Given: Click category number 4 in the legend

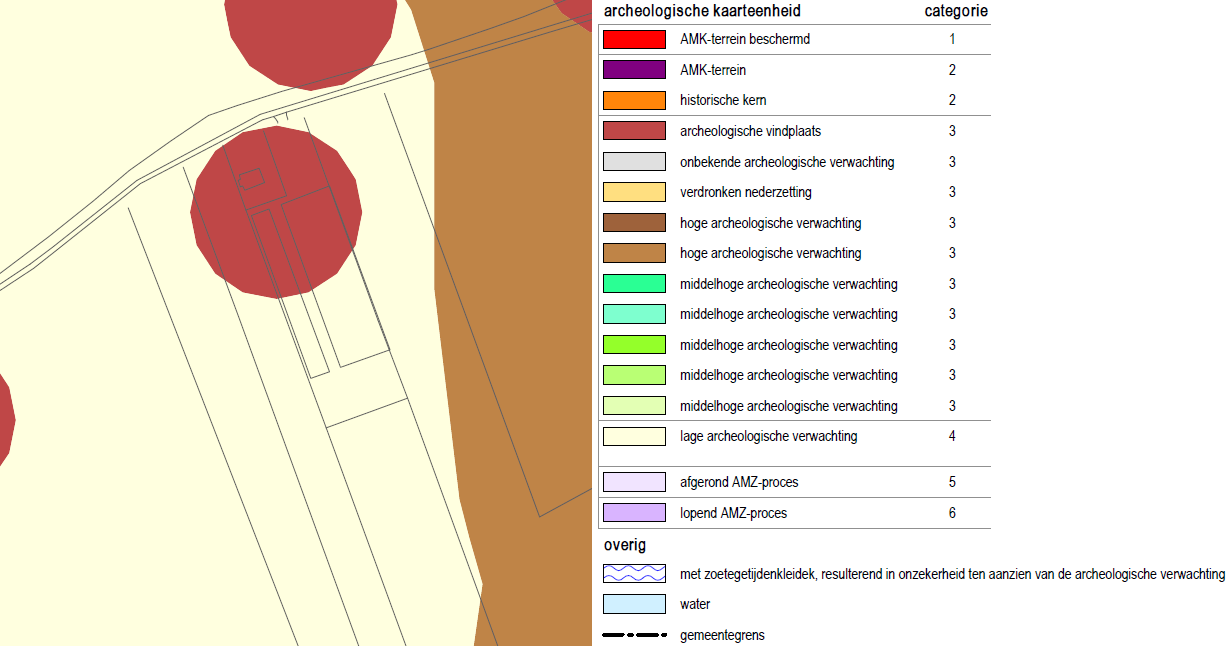Looking at the screenshot, I should pyautogui.click(x=953, y=436).
